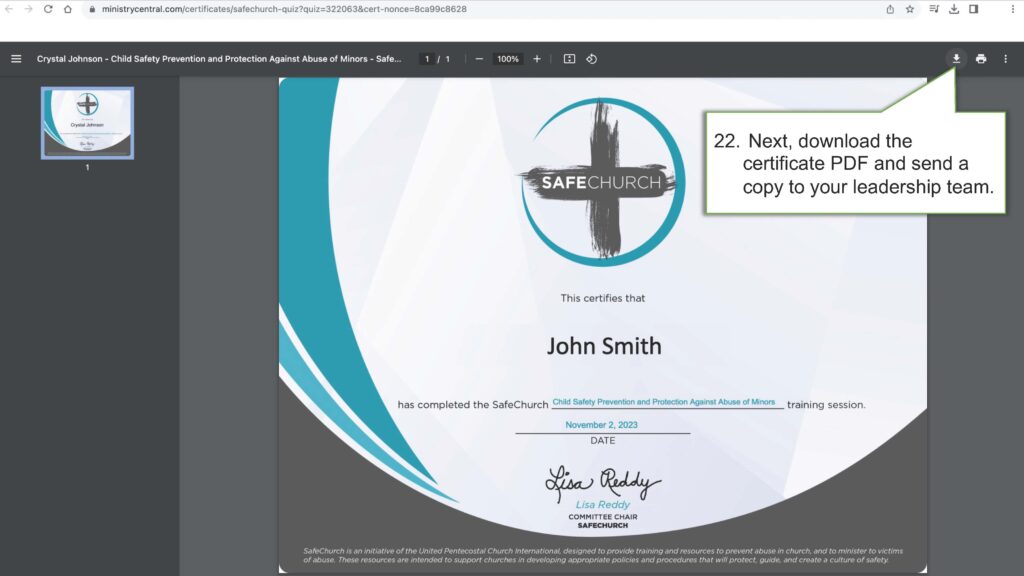Toggle the PDF sidebar menu
The image size is (1024, 576).
point(16,59)
